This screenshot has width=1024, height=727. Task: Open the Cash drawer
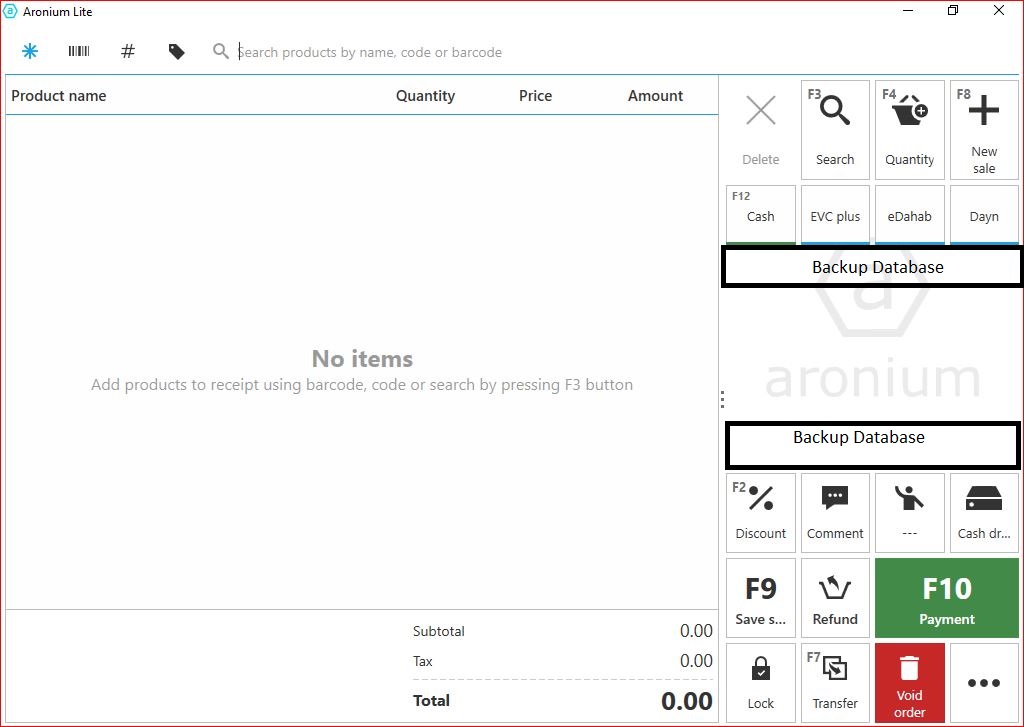984,513
